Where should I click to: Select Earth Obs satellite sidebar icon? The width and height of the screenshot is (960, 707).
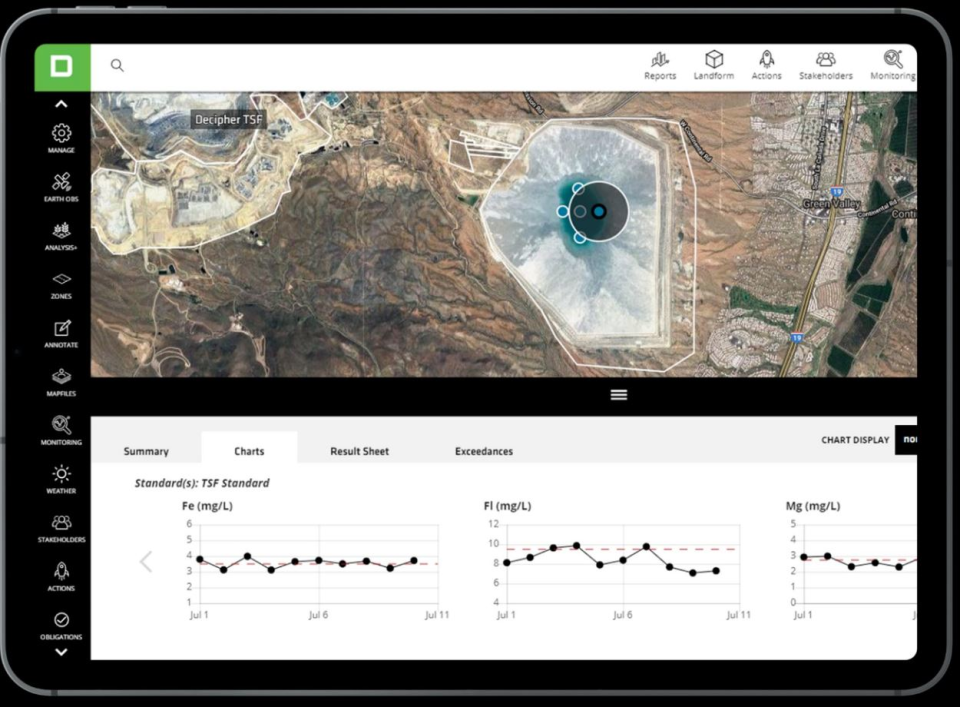[61, 187]
